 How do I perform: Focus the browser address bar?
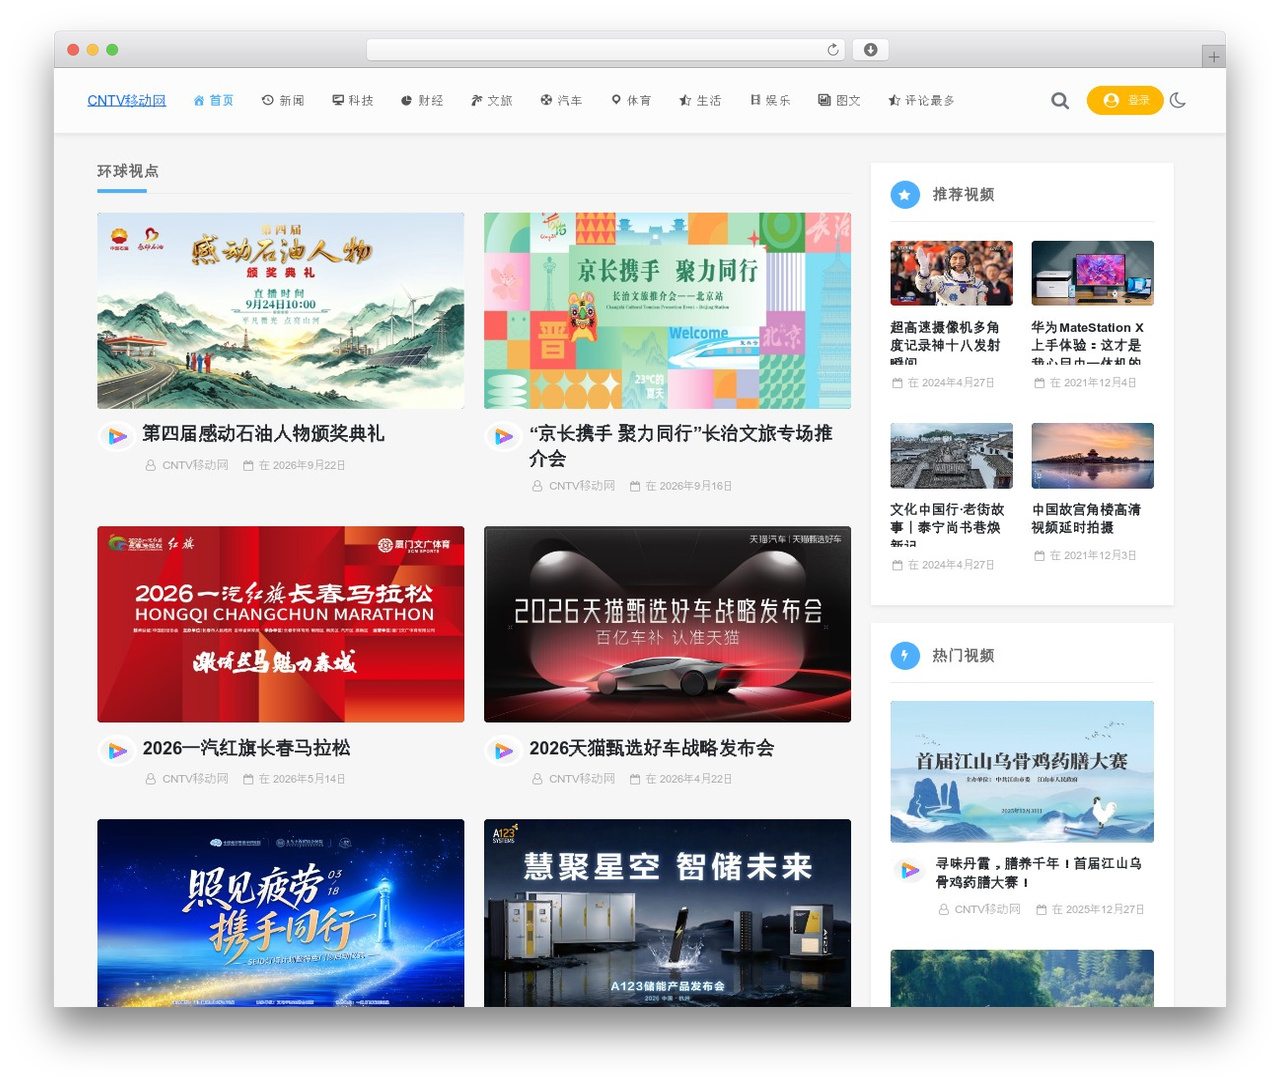pos(605,49)
